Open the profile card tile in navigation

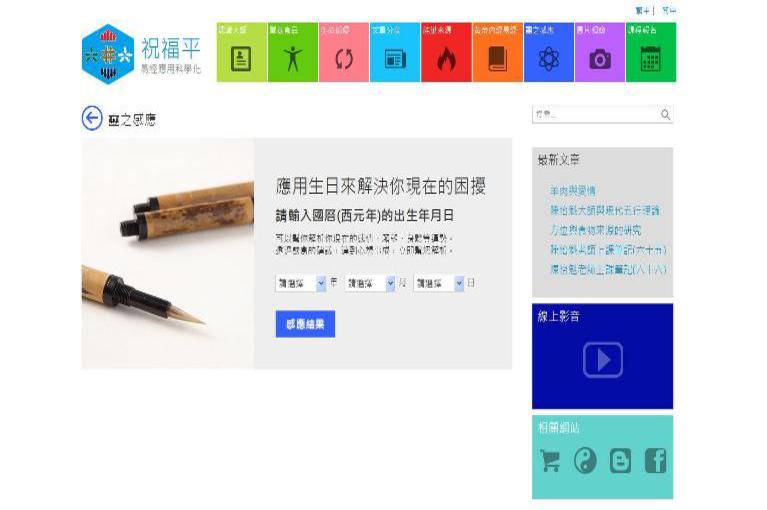242,52
